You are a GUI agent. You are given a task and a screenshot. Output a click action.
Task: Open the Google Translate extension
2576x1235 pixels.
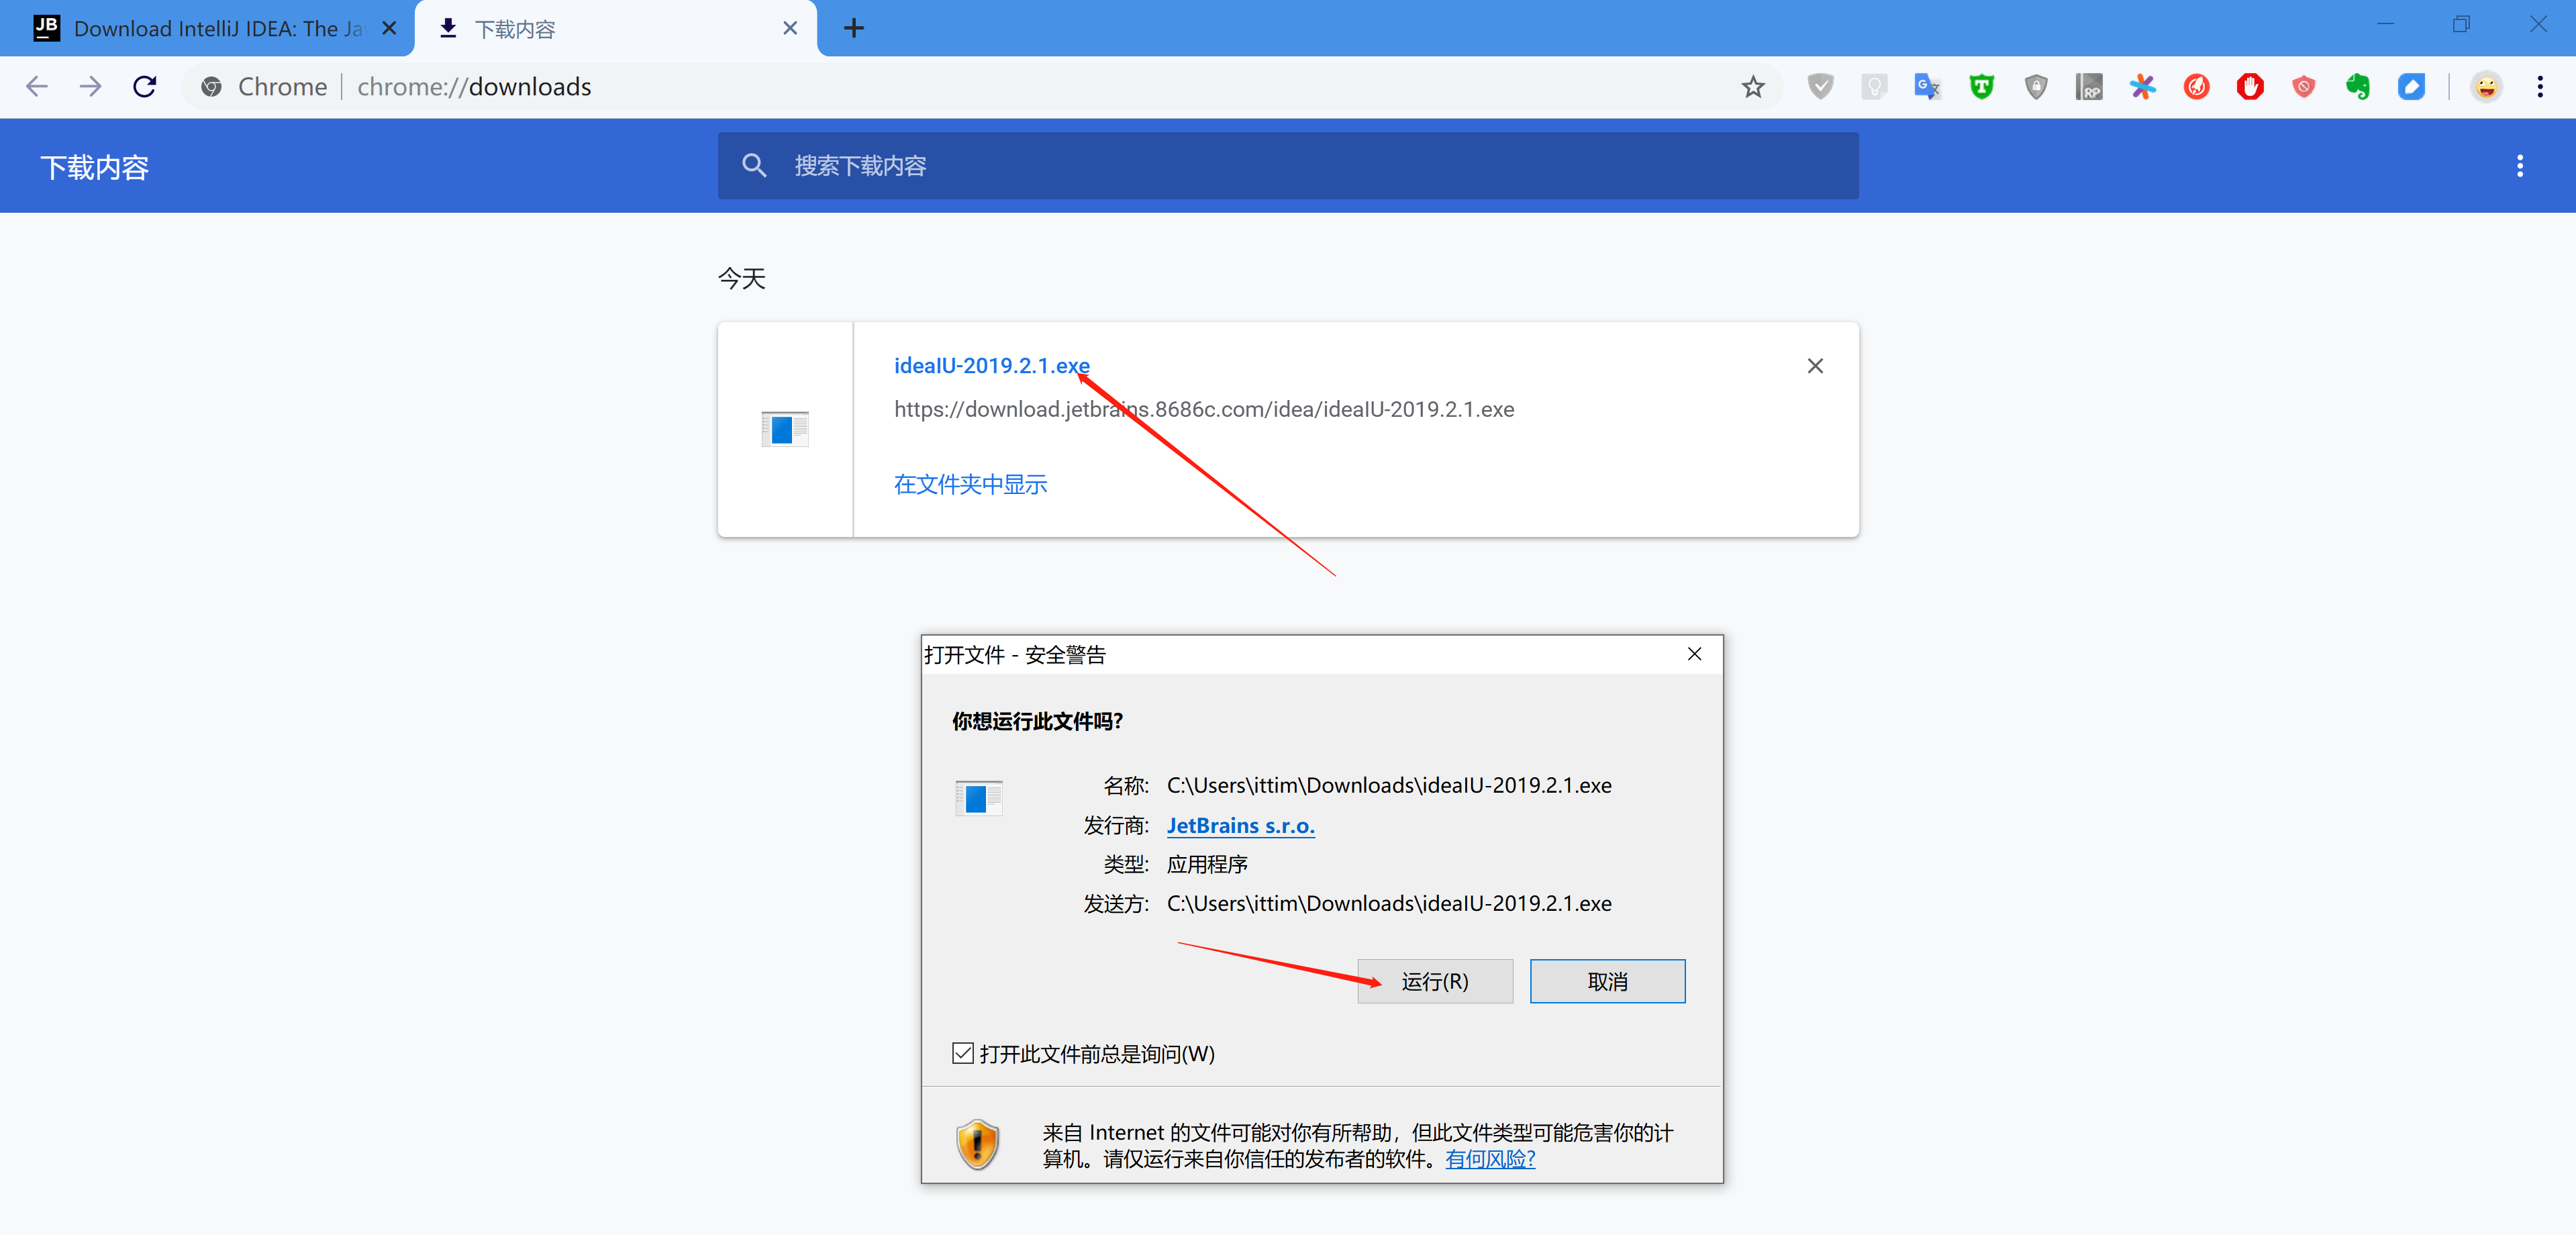pyautogui.click(x=1928, y=87)
